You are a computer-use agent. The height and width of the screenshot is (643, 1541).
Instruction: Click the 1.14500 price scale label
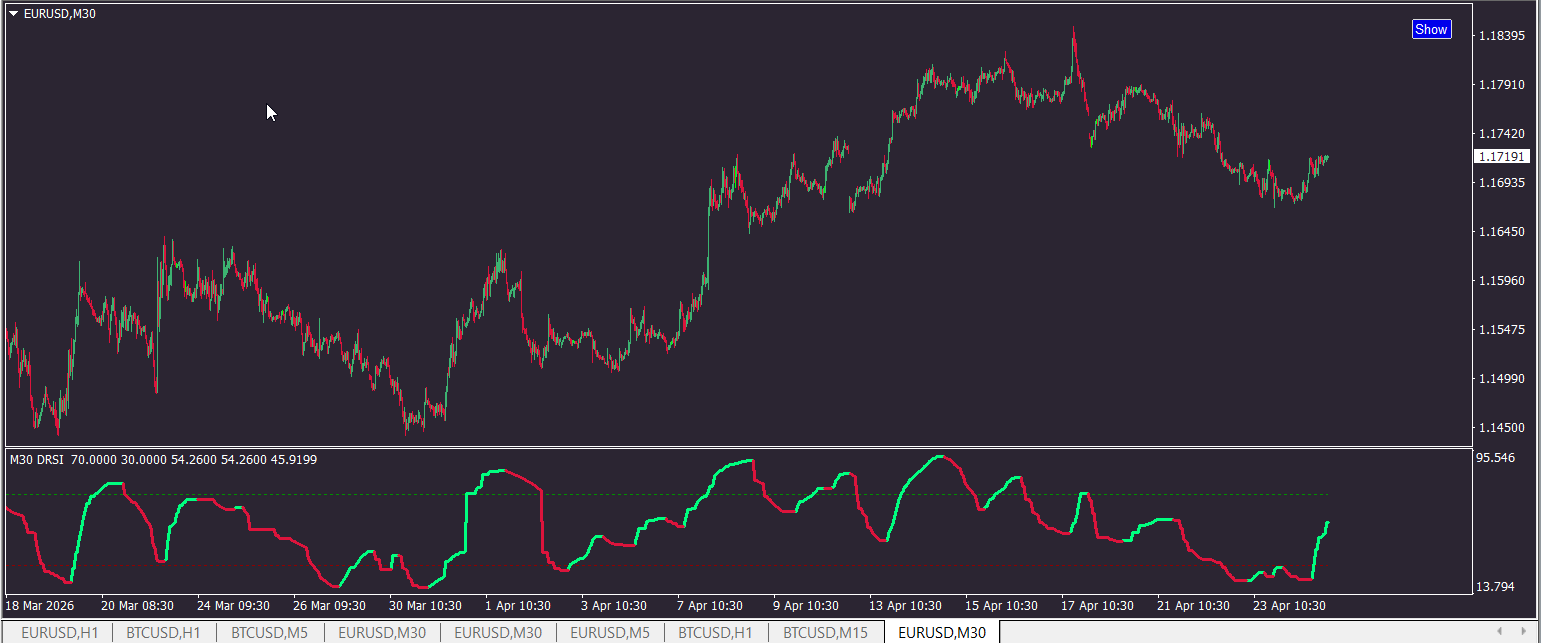coord(1501,428)
